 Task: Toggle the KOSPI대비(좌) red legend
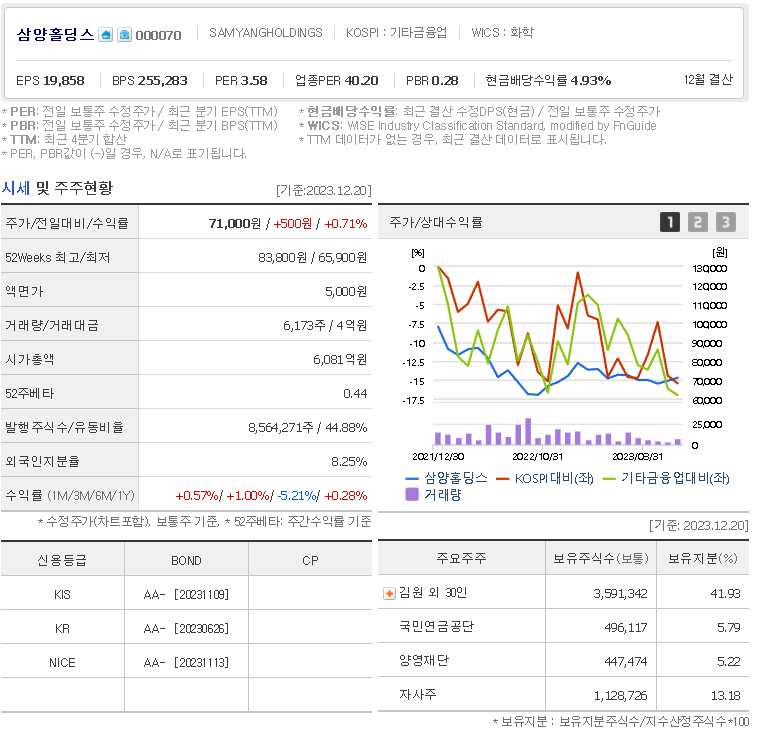click(545, 478)
